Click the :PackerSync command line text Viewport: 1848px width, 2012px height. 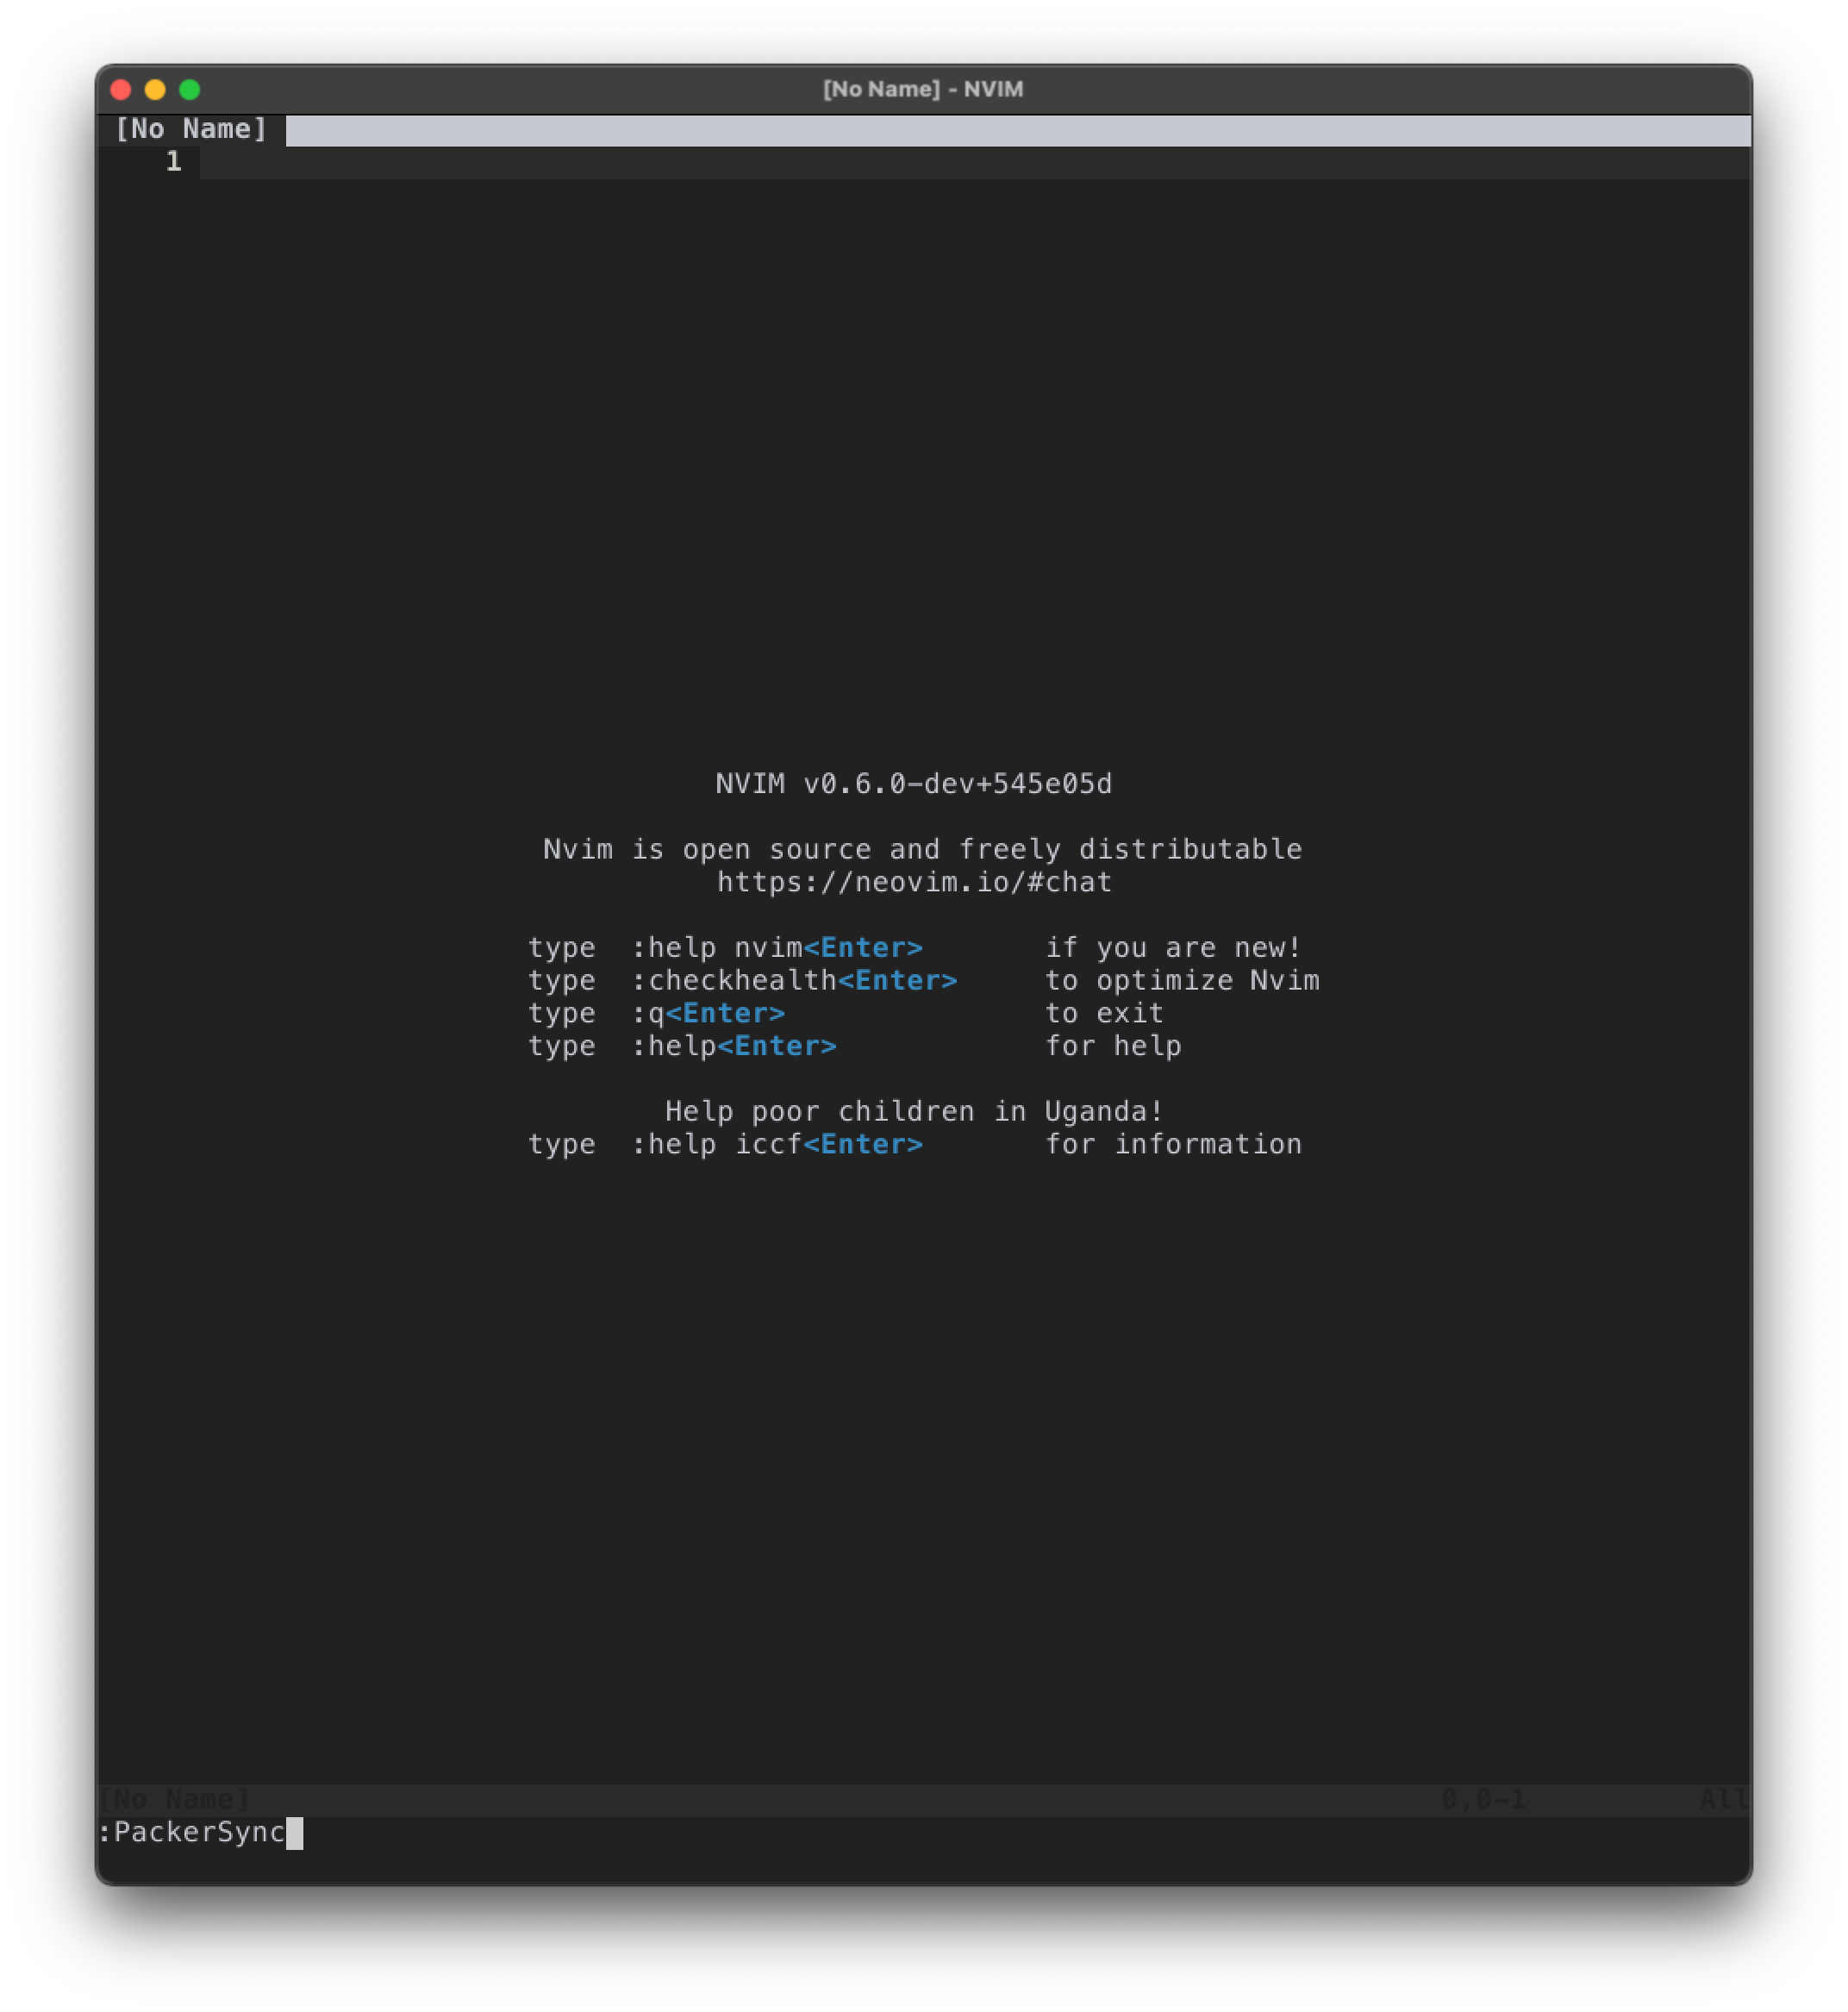(x=193, y=1833)
